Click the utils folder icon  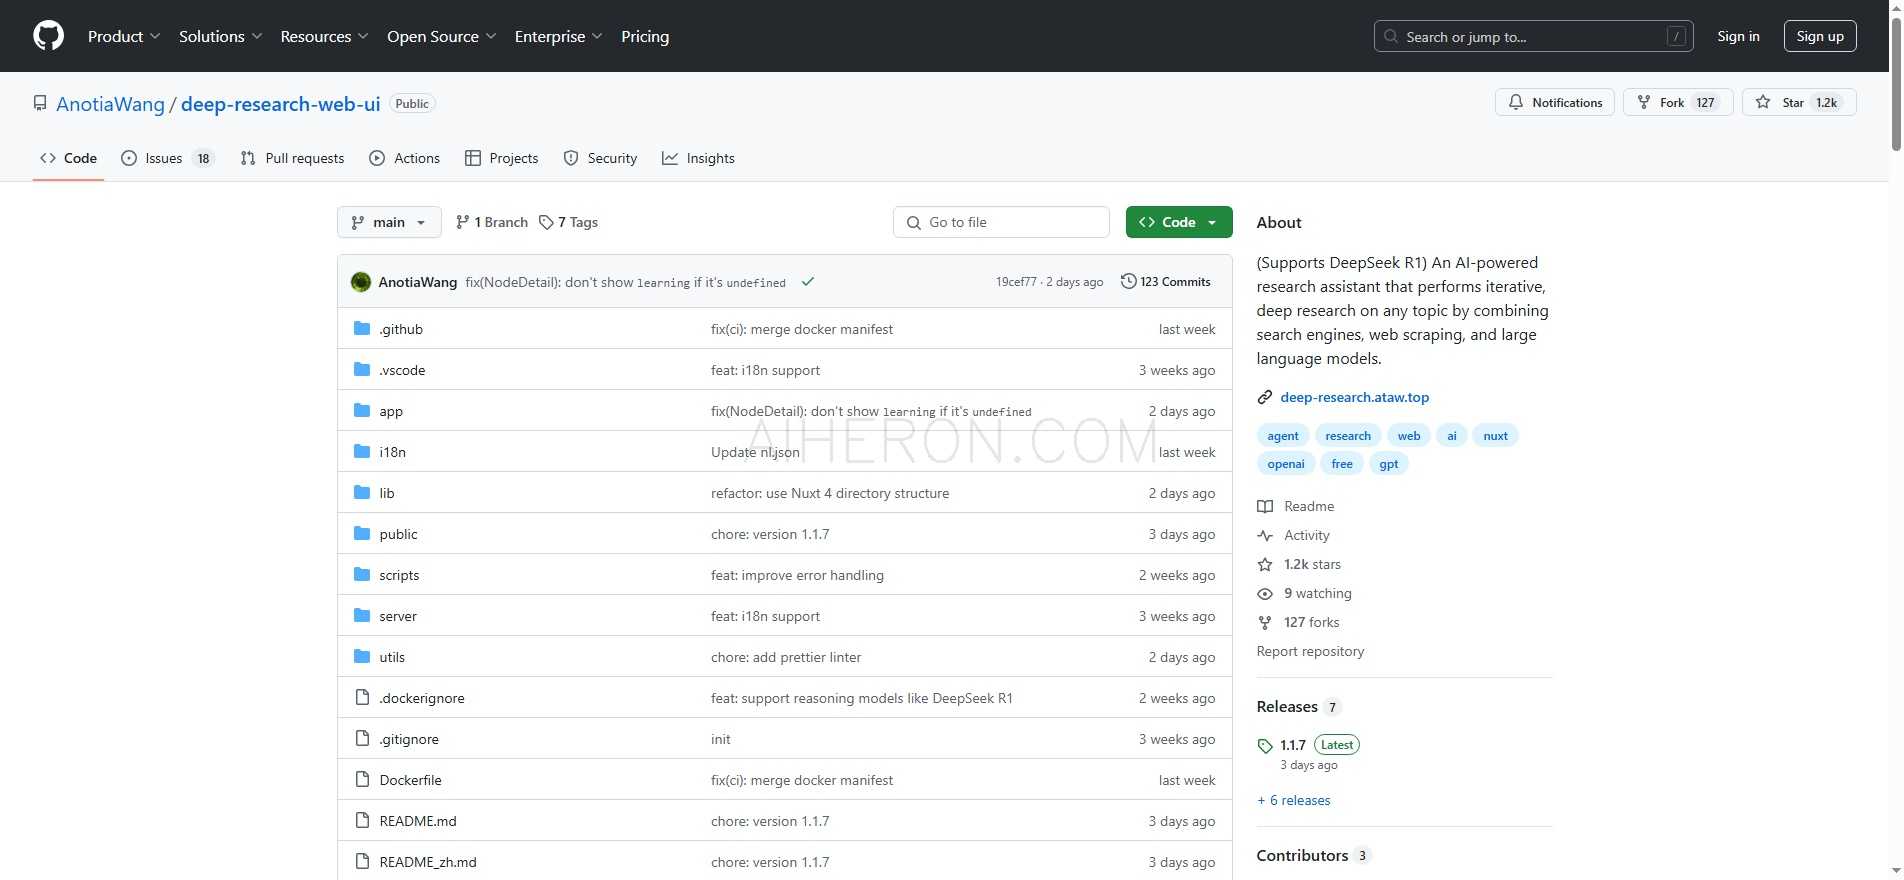coord(362,657)
